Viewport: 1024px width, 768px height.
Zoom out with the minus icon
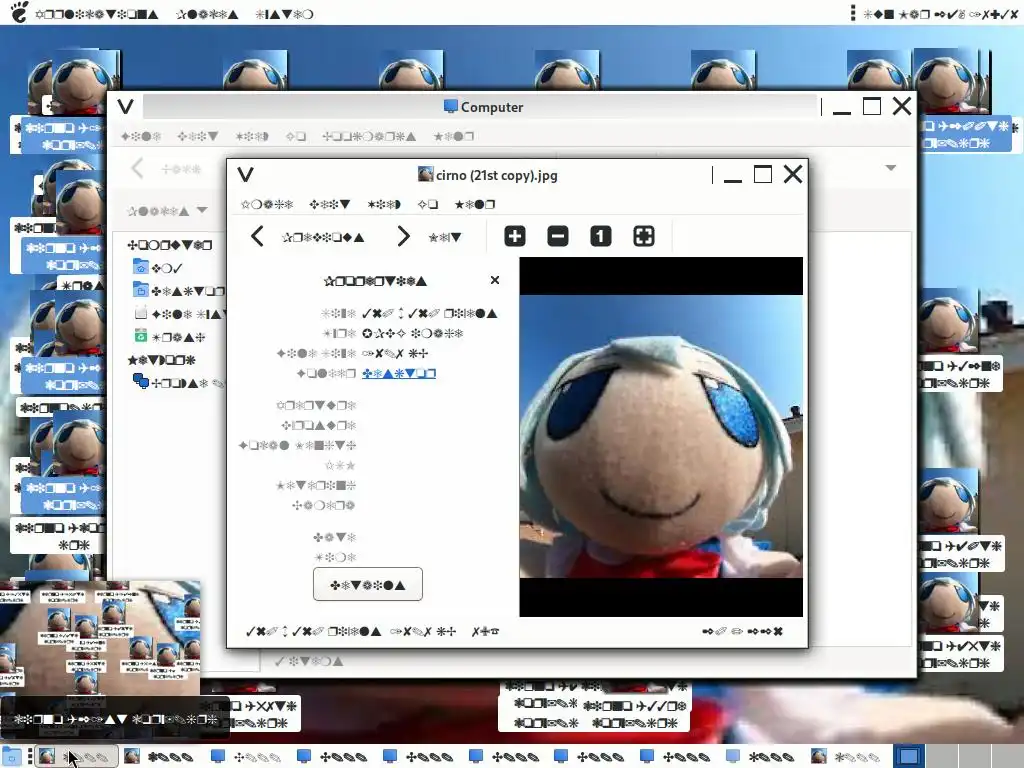[558, 236]
